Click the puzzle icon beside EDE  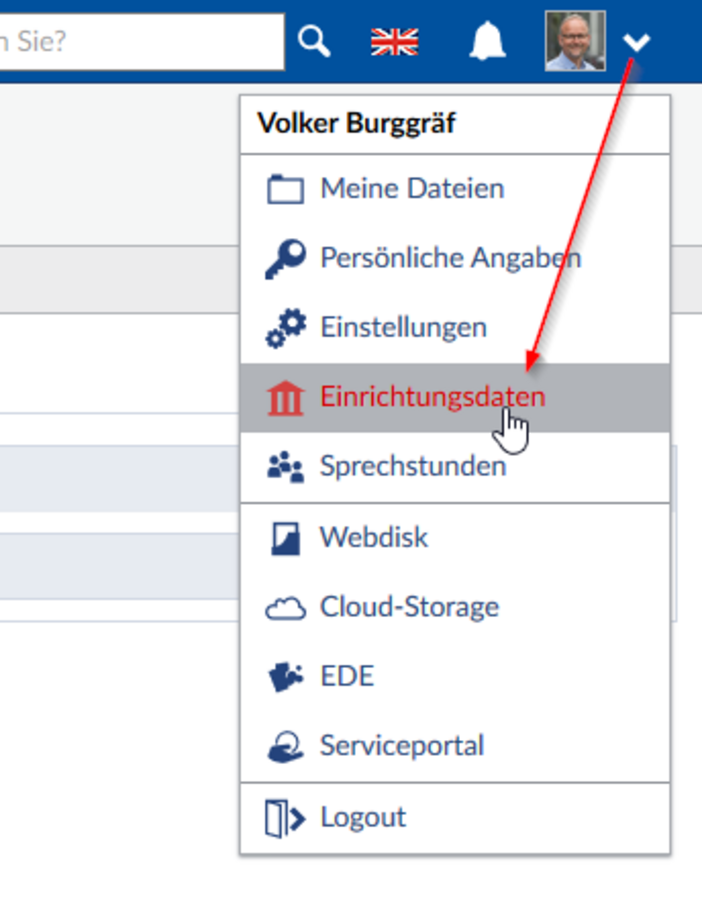click(x=285, y=677)
